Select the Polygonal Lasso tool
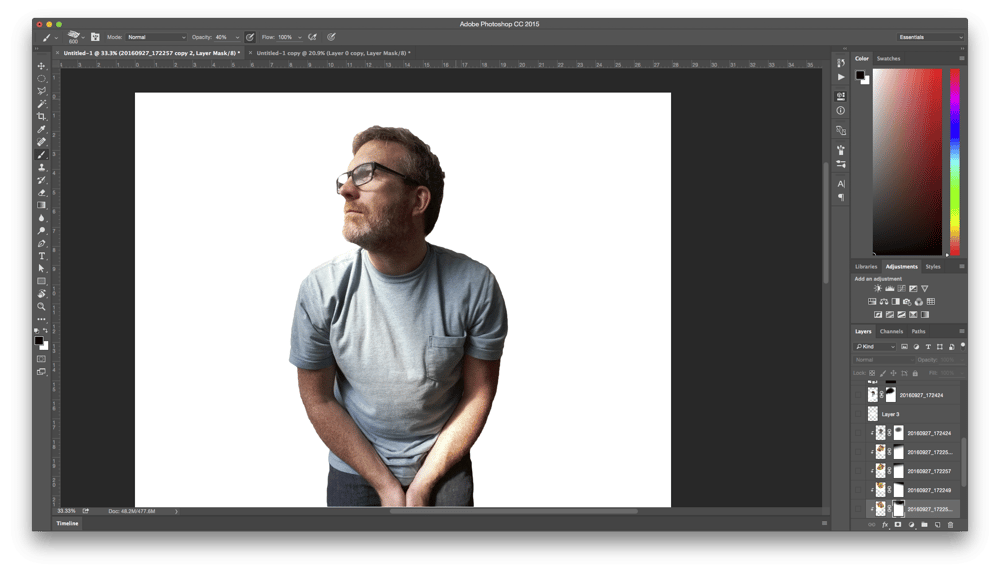This screenshot has height=575, width=1000. [41, 91]
